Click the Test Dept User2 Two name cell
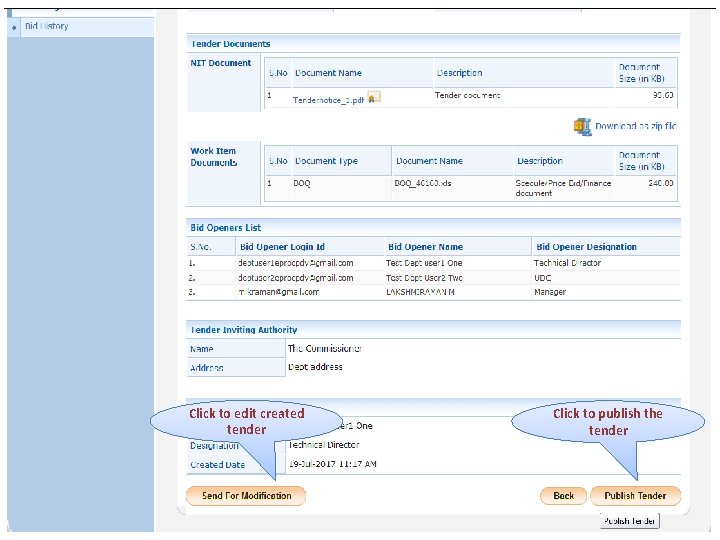 point(424,278)
